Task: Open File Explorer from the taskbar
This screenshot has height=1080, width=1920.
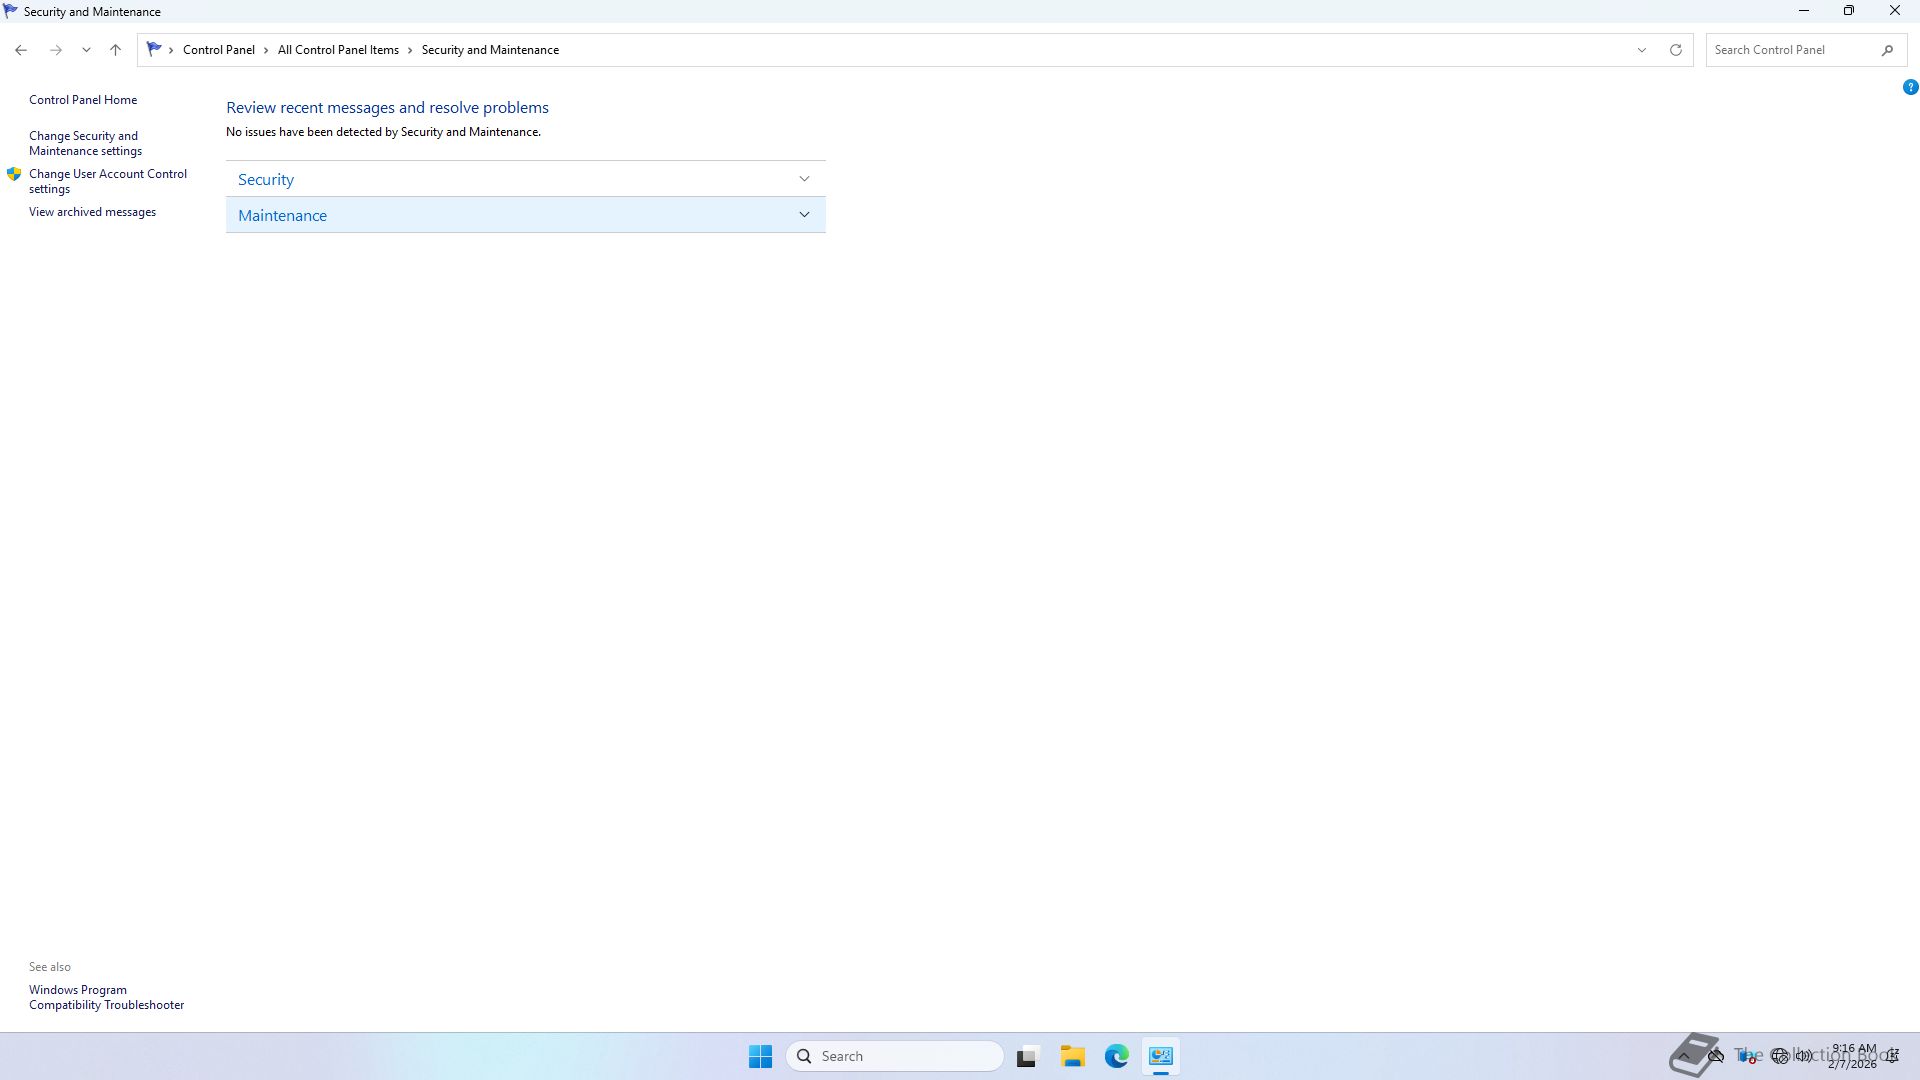Action: click(1072, 1056)
